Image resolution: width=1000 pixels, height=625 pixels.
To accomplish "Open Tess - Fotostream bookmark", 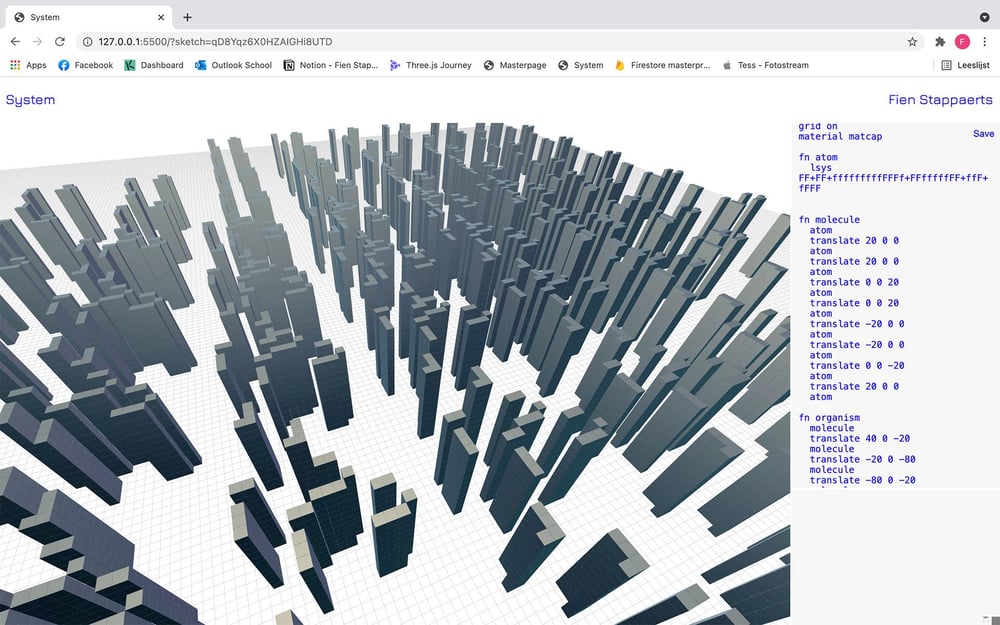I will tap(765, 65).
